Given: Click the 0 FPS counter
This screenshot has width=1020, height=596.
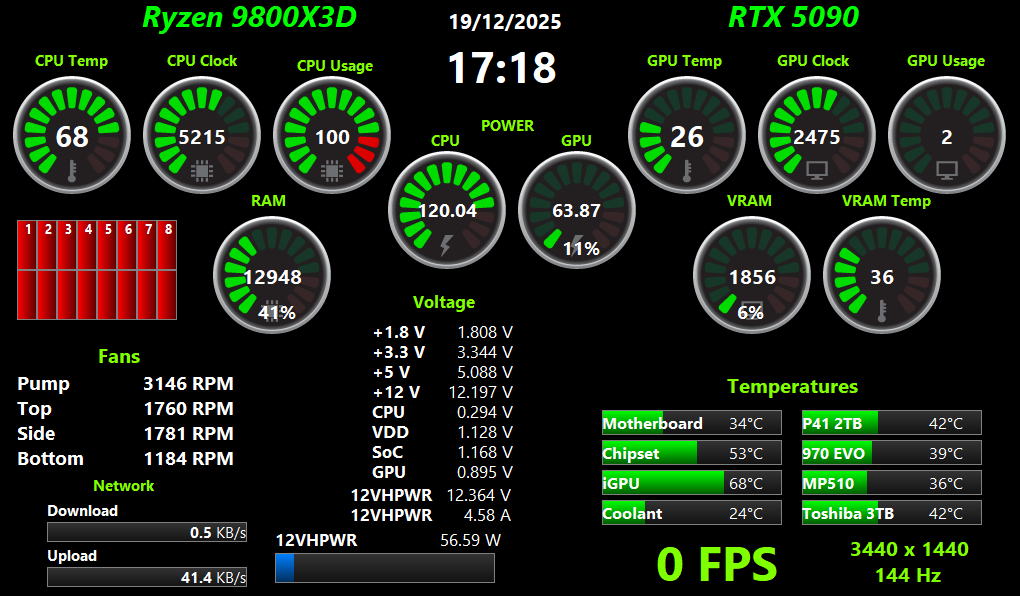Looking at the screenshot, I should pyautogui.click(x=717, y=564).
